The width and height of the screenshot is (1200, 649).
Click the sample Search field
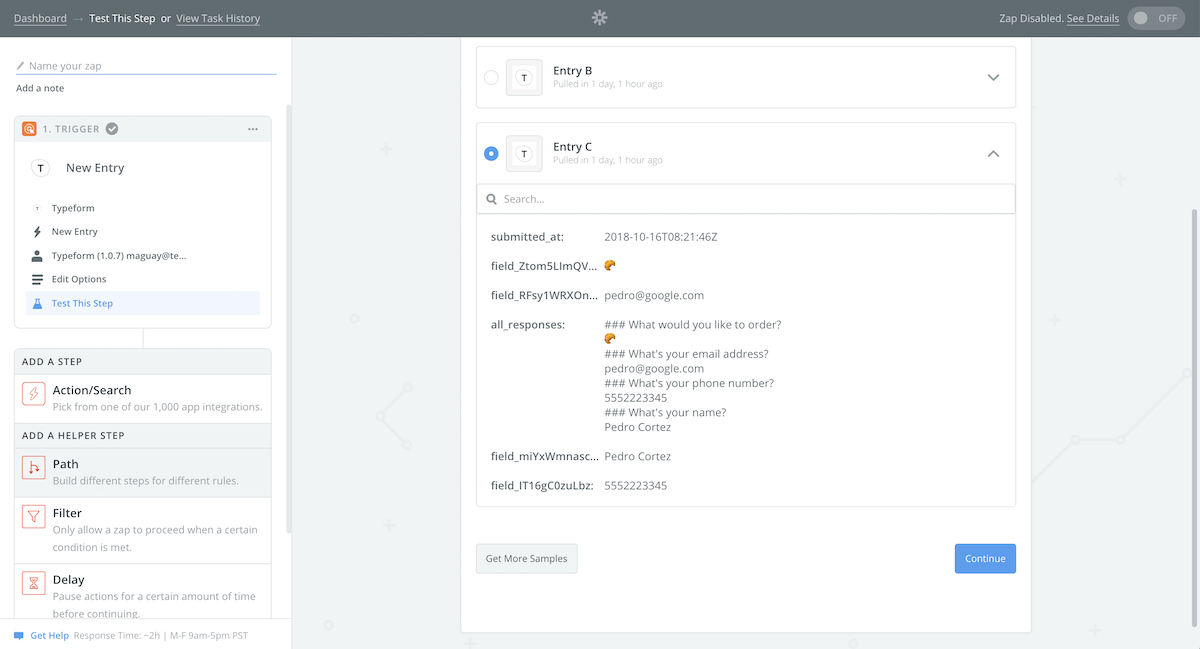(746, 199)
